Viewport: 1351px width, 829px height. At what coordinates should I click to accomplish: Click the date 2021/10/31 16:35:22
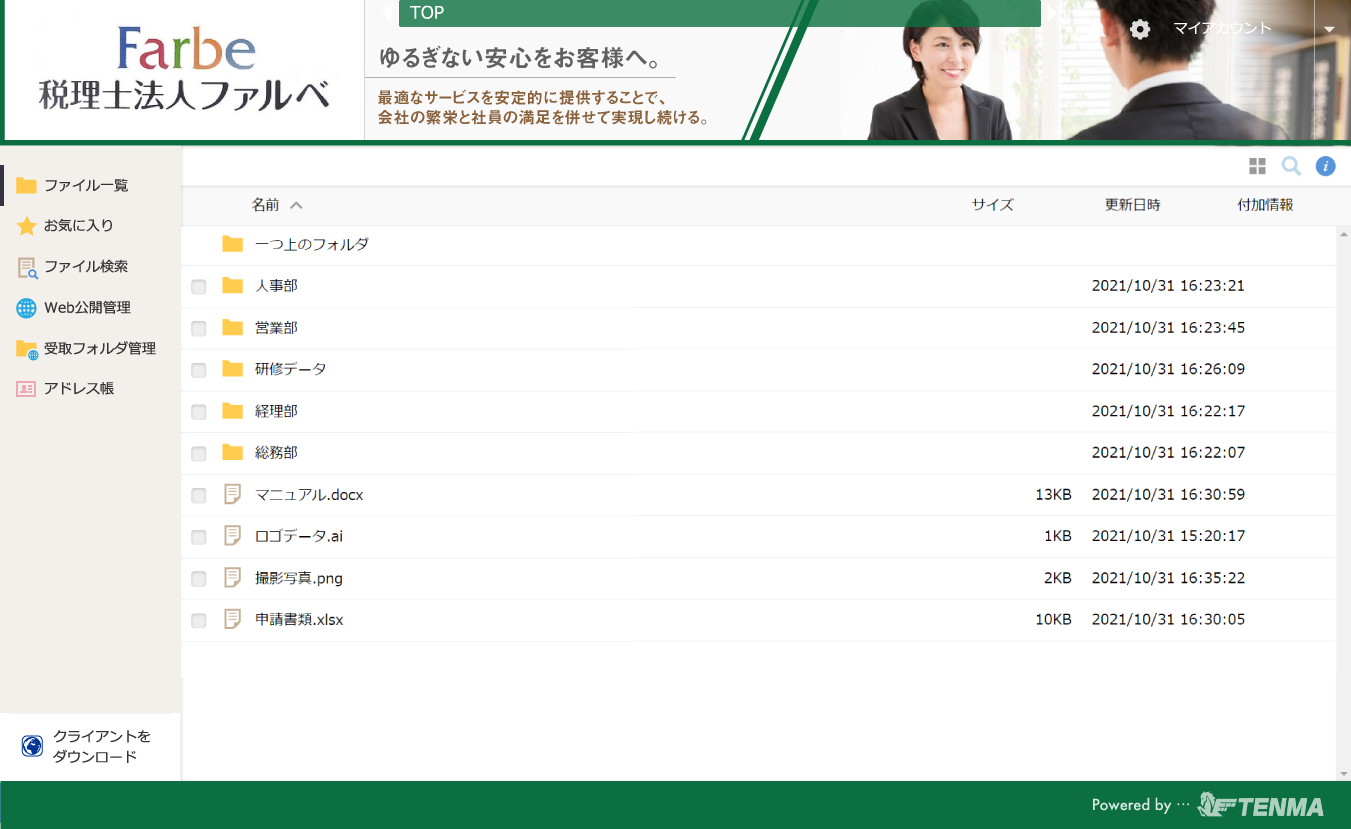point(1168,578)
